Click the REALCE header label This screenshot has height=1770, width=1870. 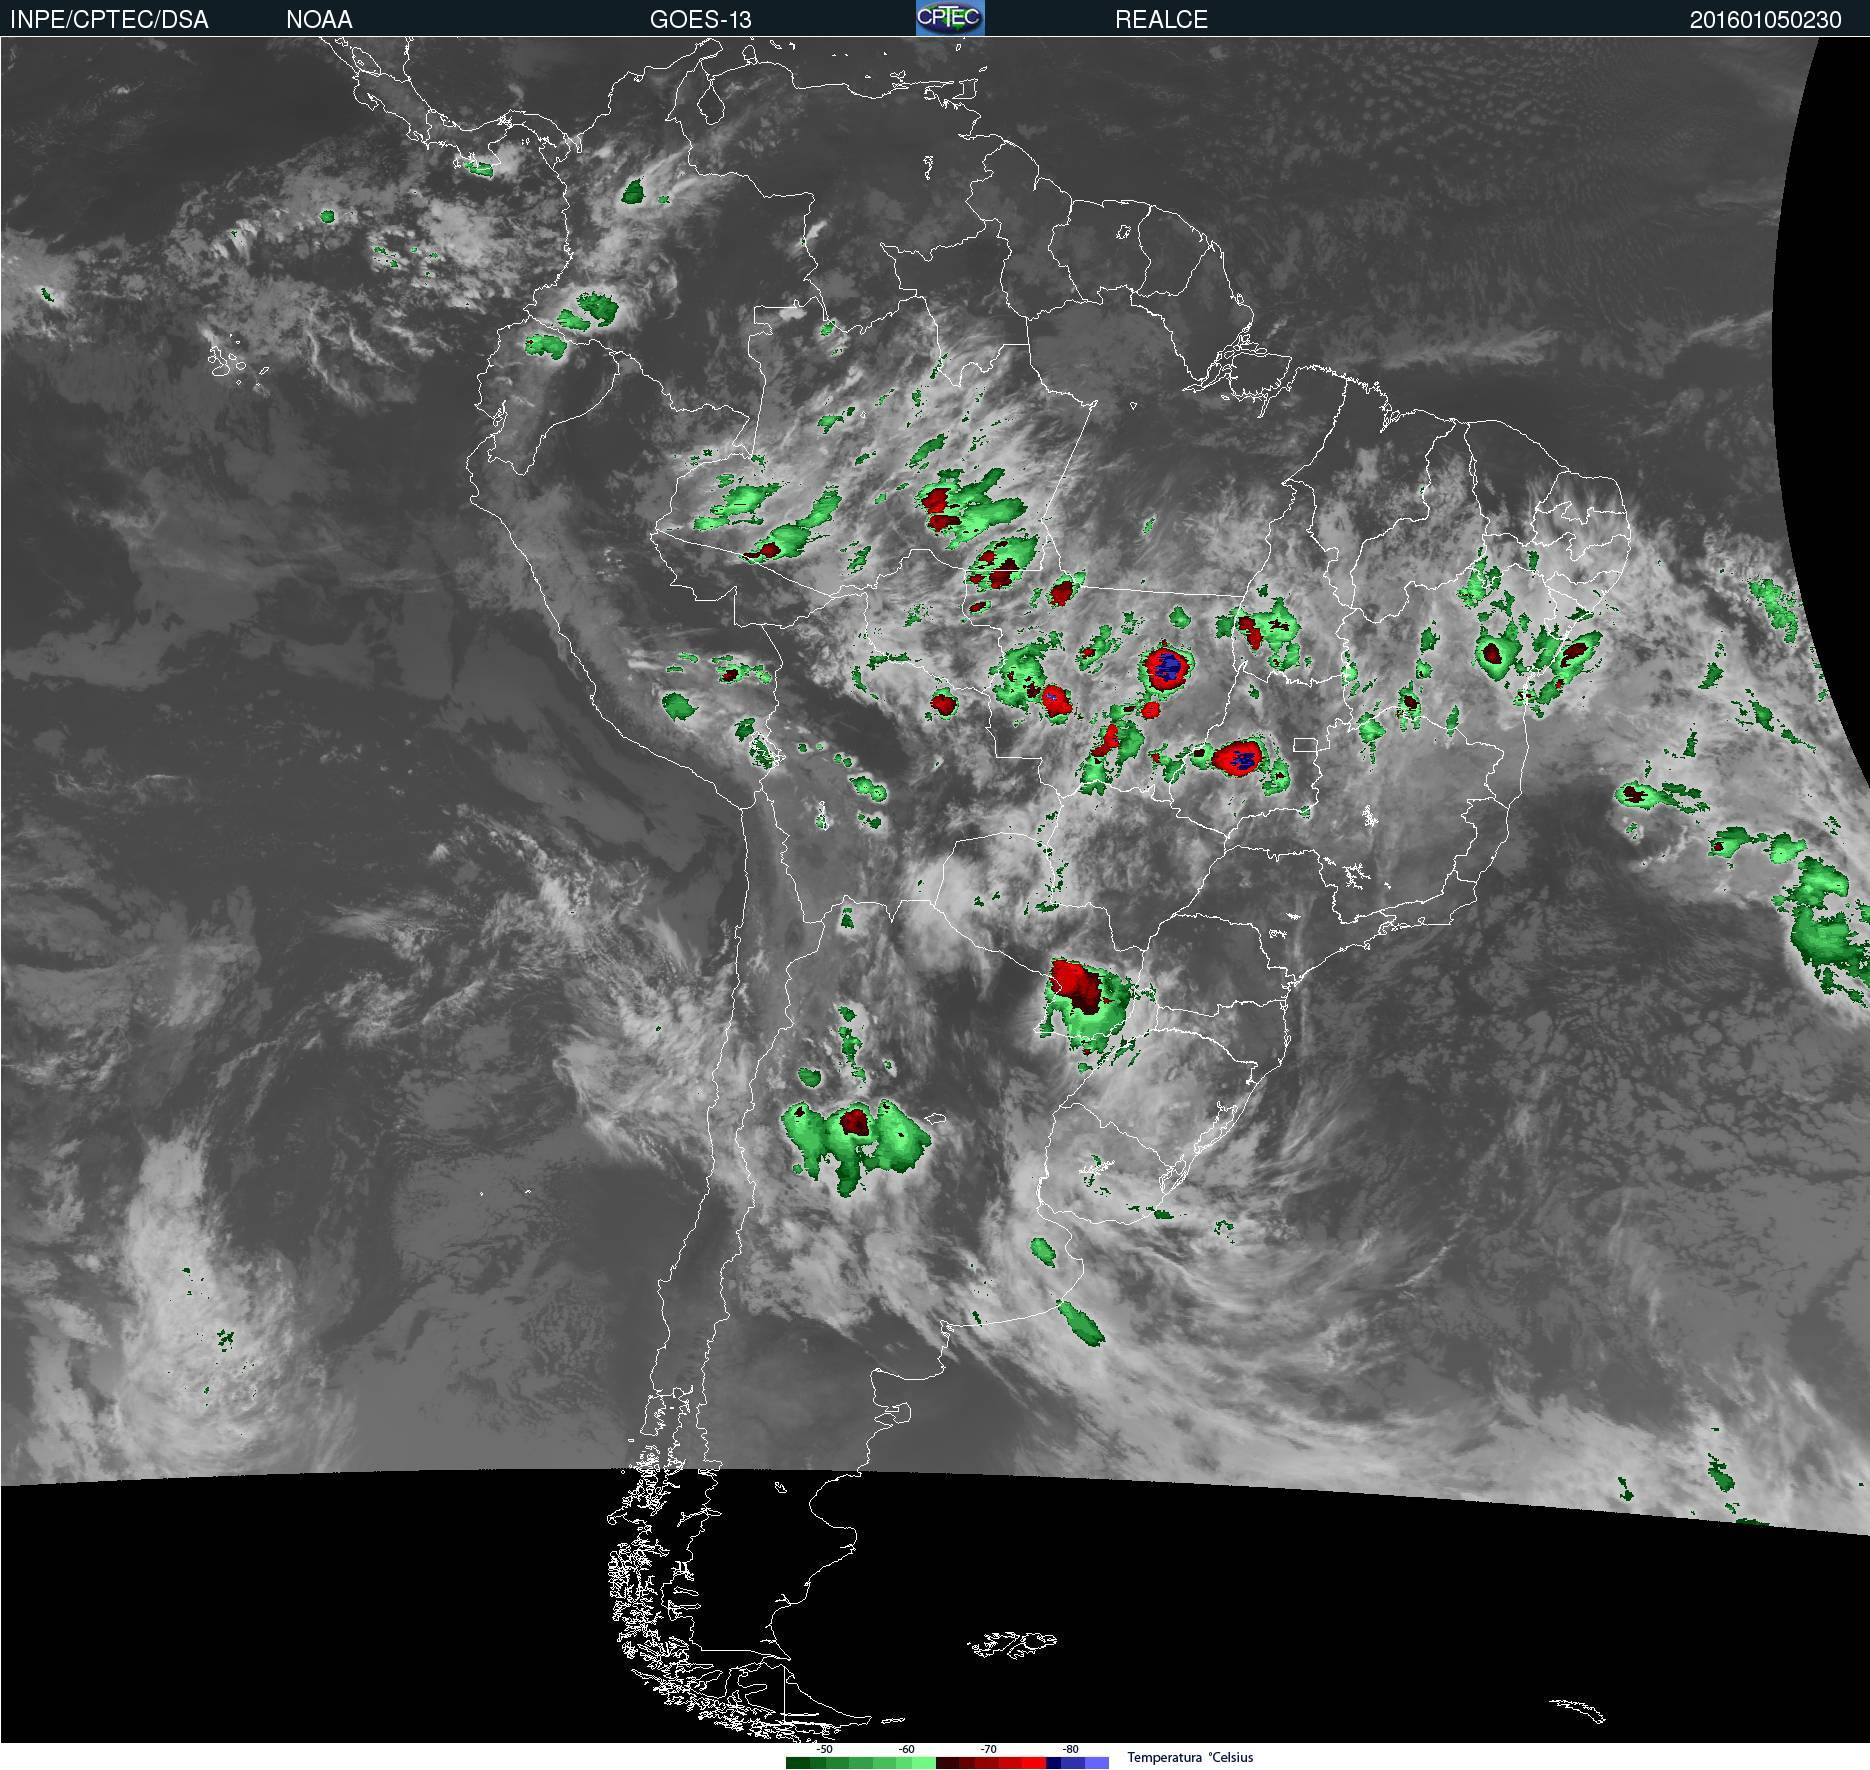(1161, 20)
